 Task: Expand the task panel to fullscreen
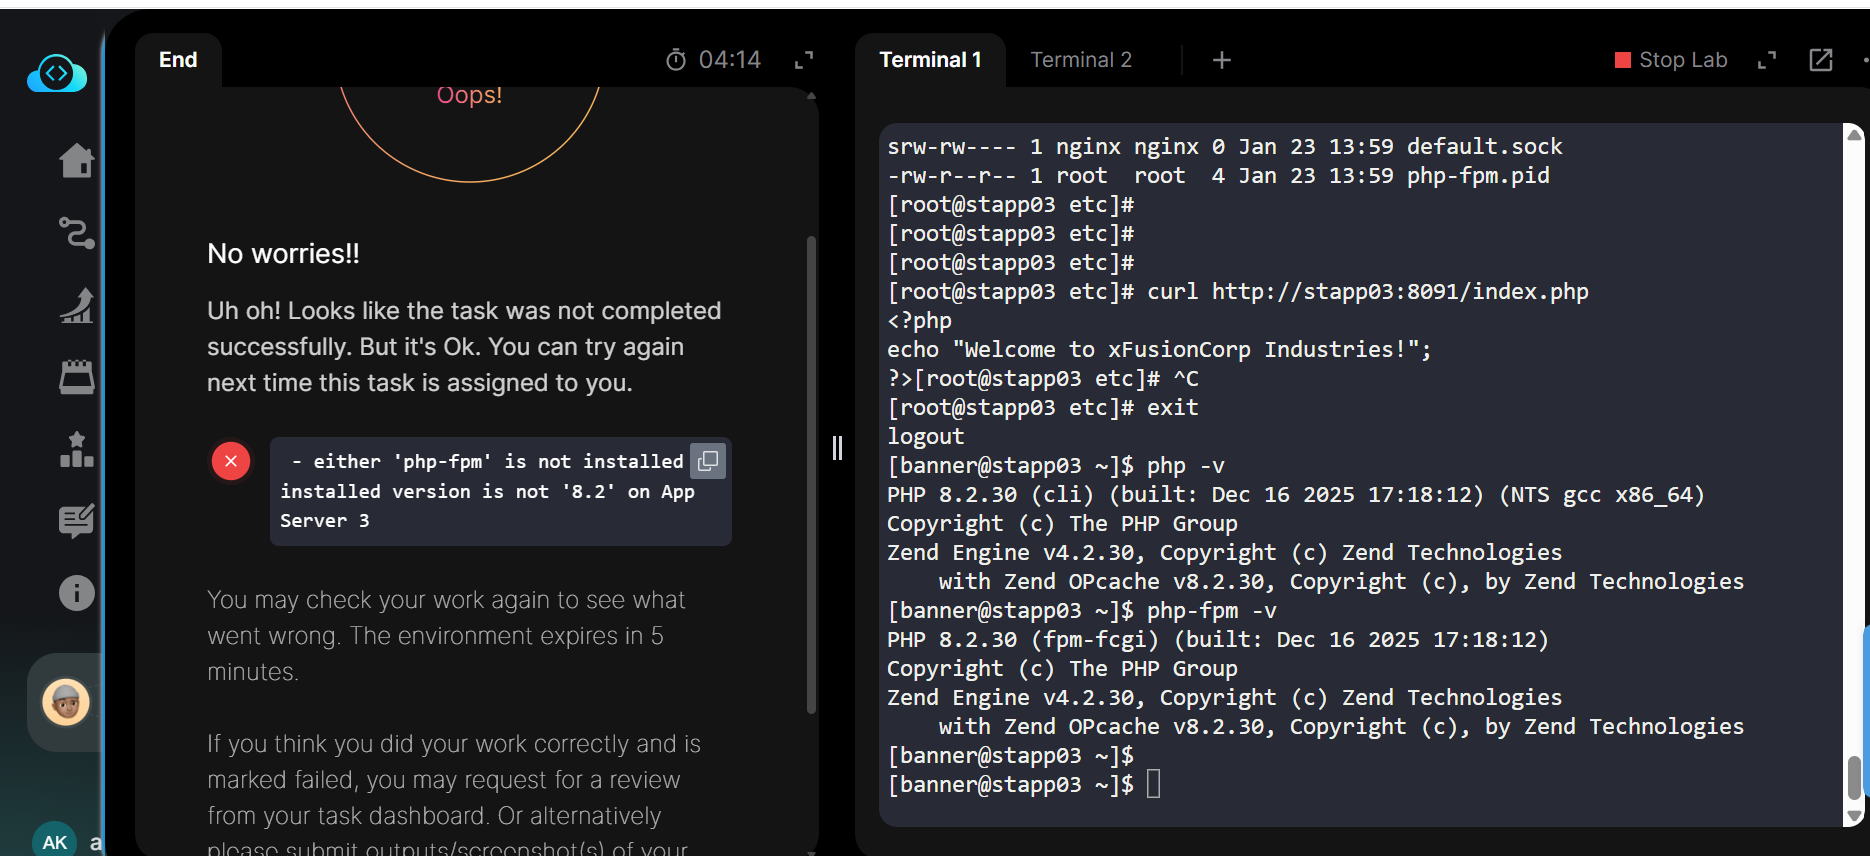coord(804,60)
